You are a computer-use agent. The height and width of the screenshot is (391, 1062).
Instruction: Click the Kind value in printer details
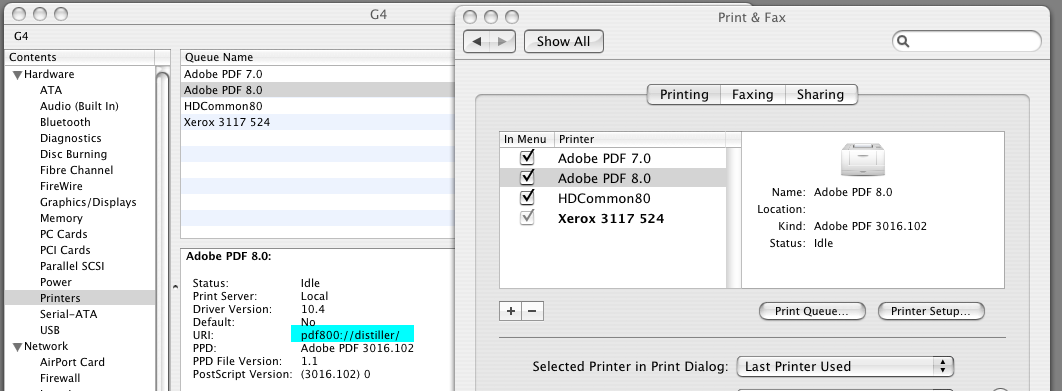(x=870, y=226)
